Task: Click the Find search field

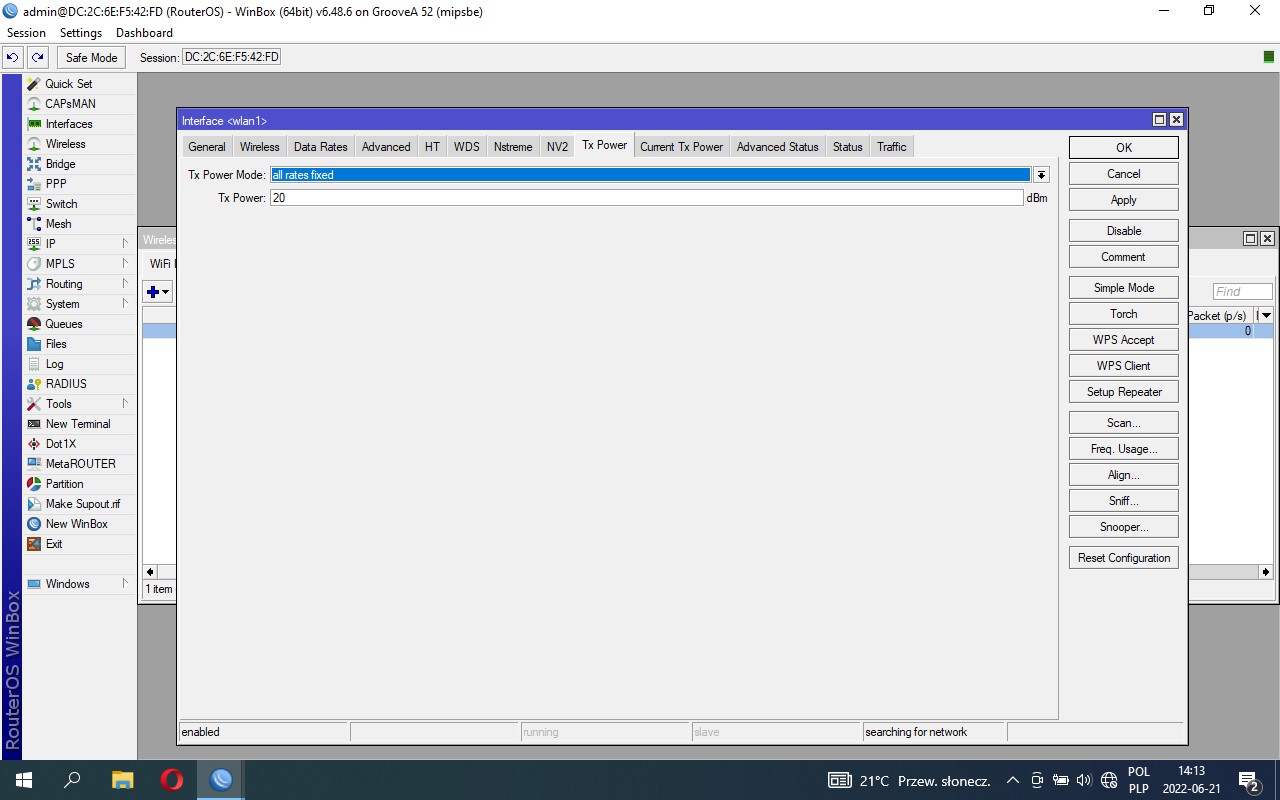Action: point(1243,292)
